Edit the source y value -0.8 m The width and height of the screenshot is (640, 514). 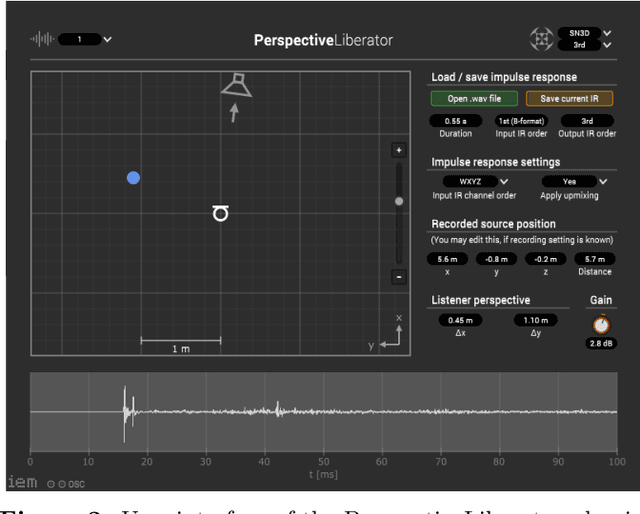(x=496, y=259)
